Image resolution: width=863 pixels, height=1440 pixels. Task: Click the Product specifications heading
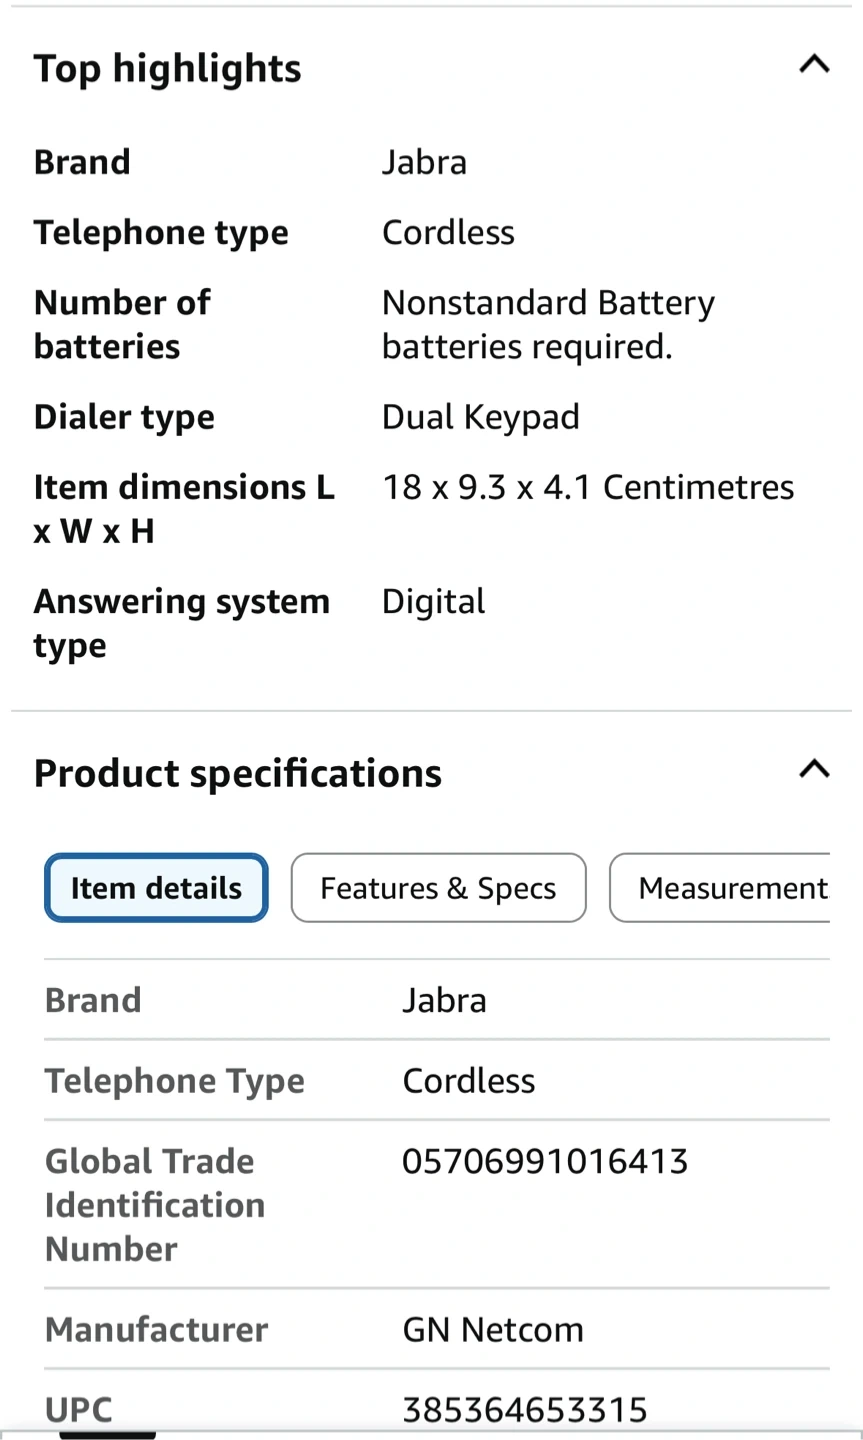coord(238,773)
